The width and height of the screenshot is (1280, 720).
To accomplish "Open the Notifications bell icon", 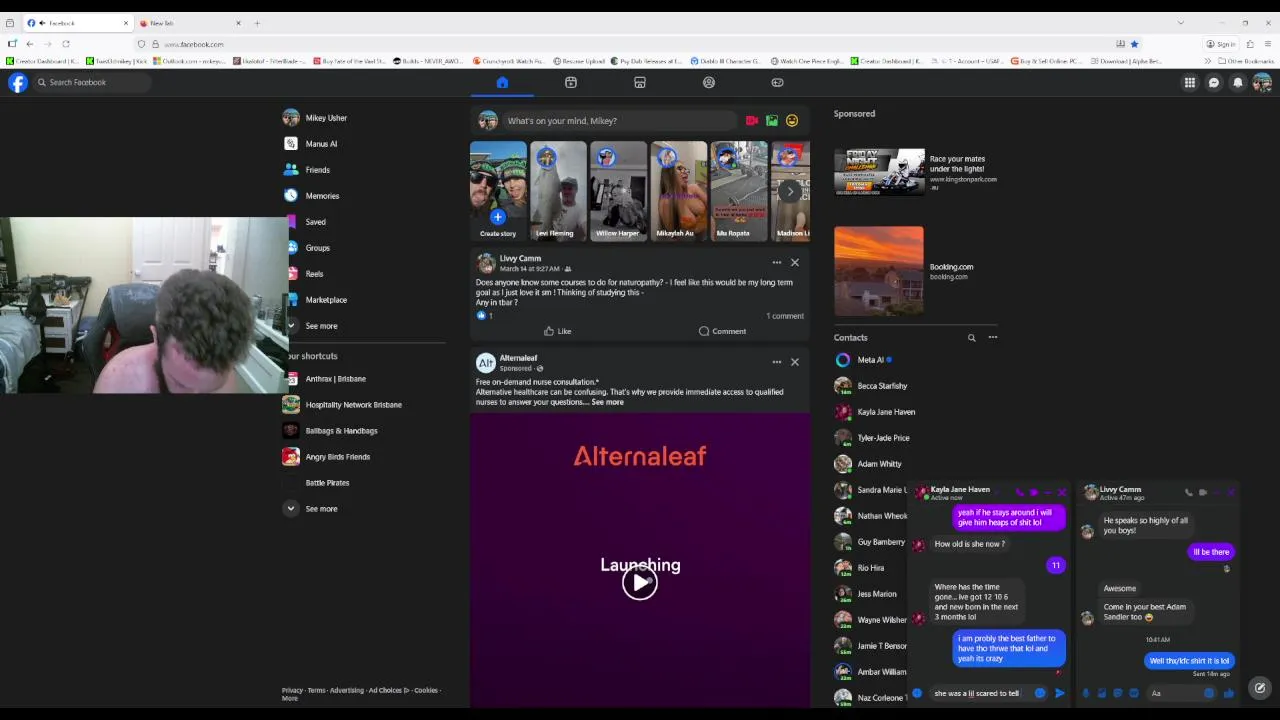I will point(1238,83).
